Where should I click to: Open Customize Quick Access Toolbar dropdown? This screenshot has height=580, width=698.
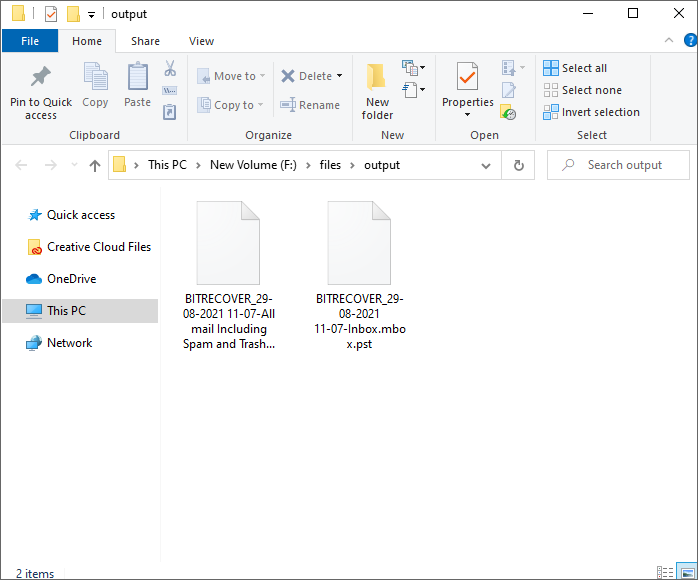click(x=92, y=15)
